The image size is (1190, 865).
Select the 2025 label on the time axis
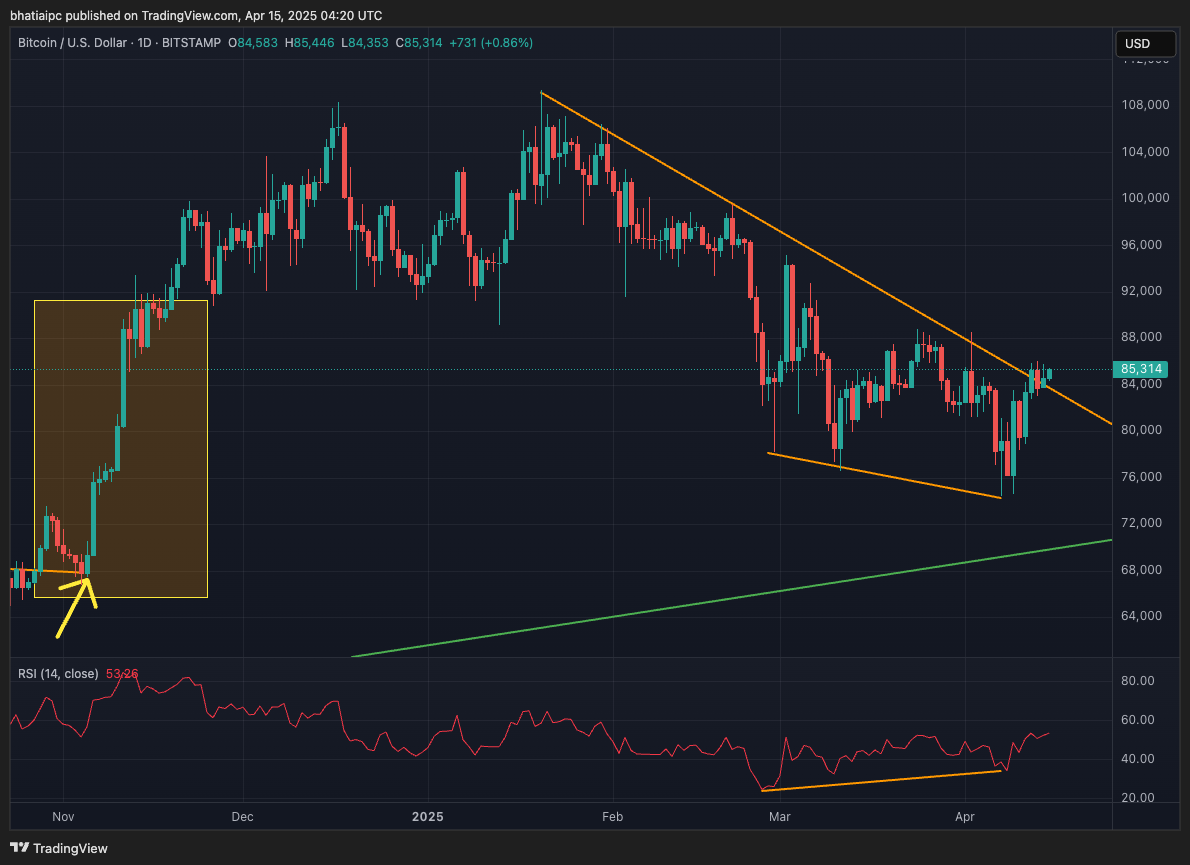[x=427, y=817]
